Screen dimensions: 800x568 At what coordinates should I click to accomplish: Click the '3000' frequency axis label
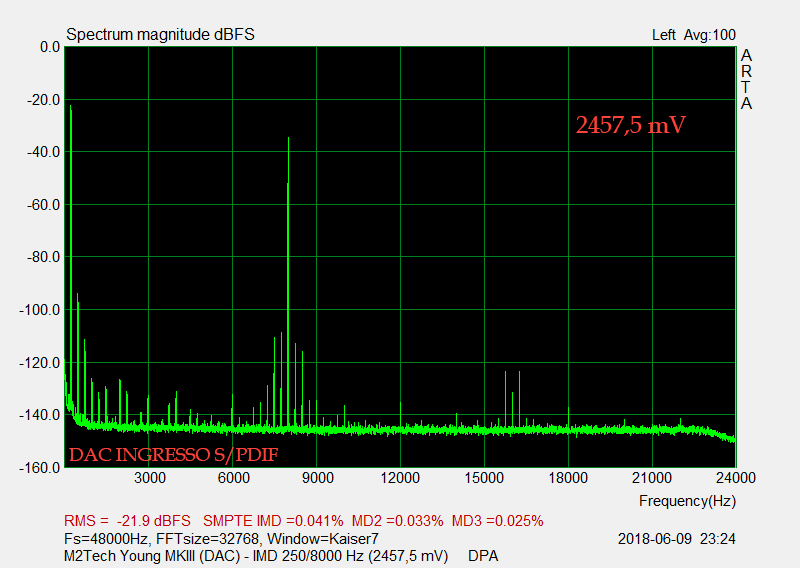click(x=149, y=478)
